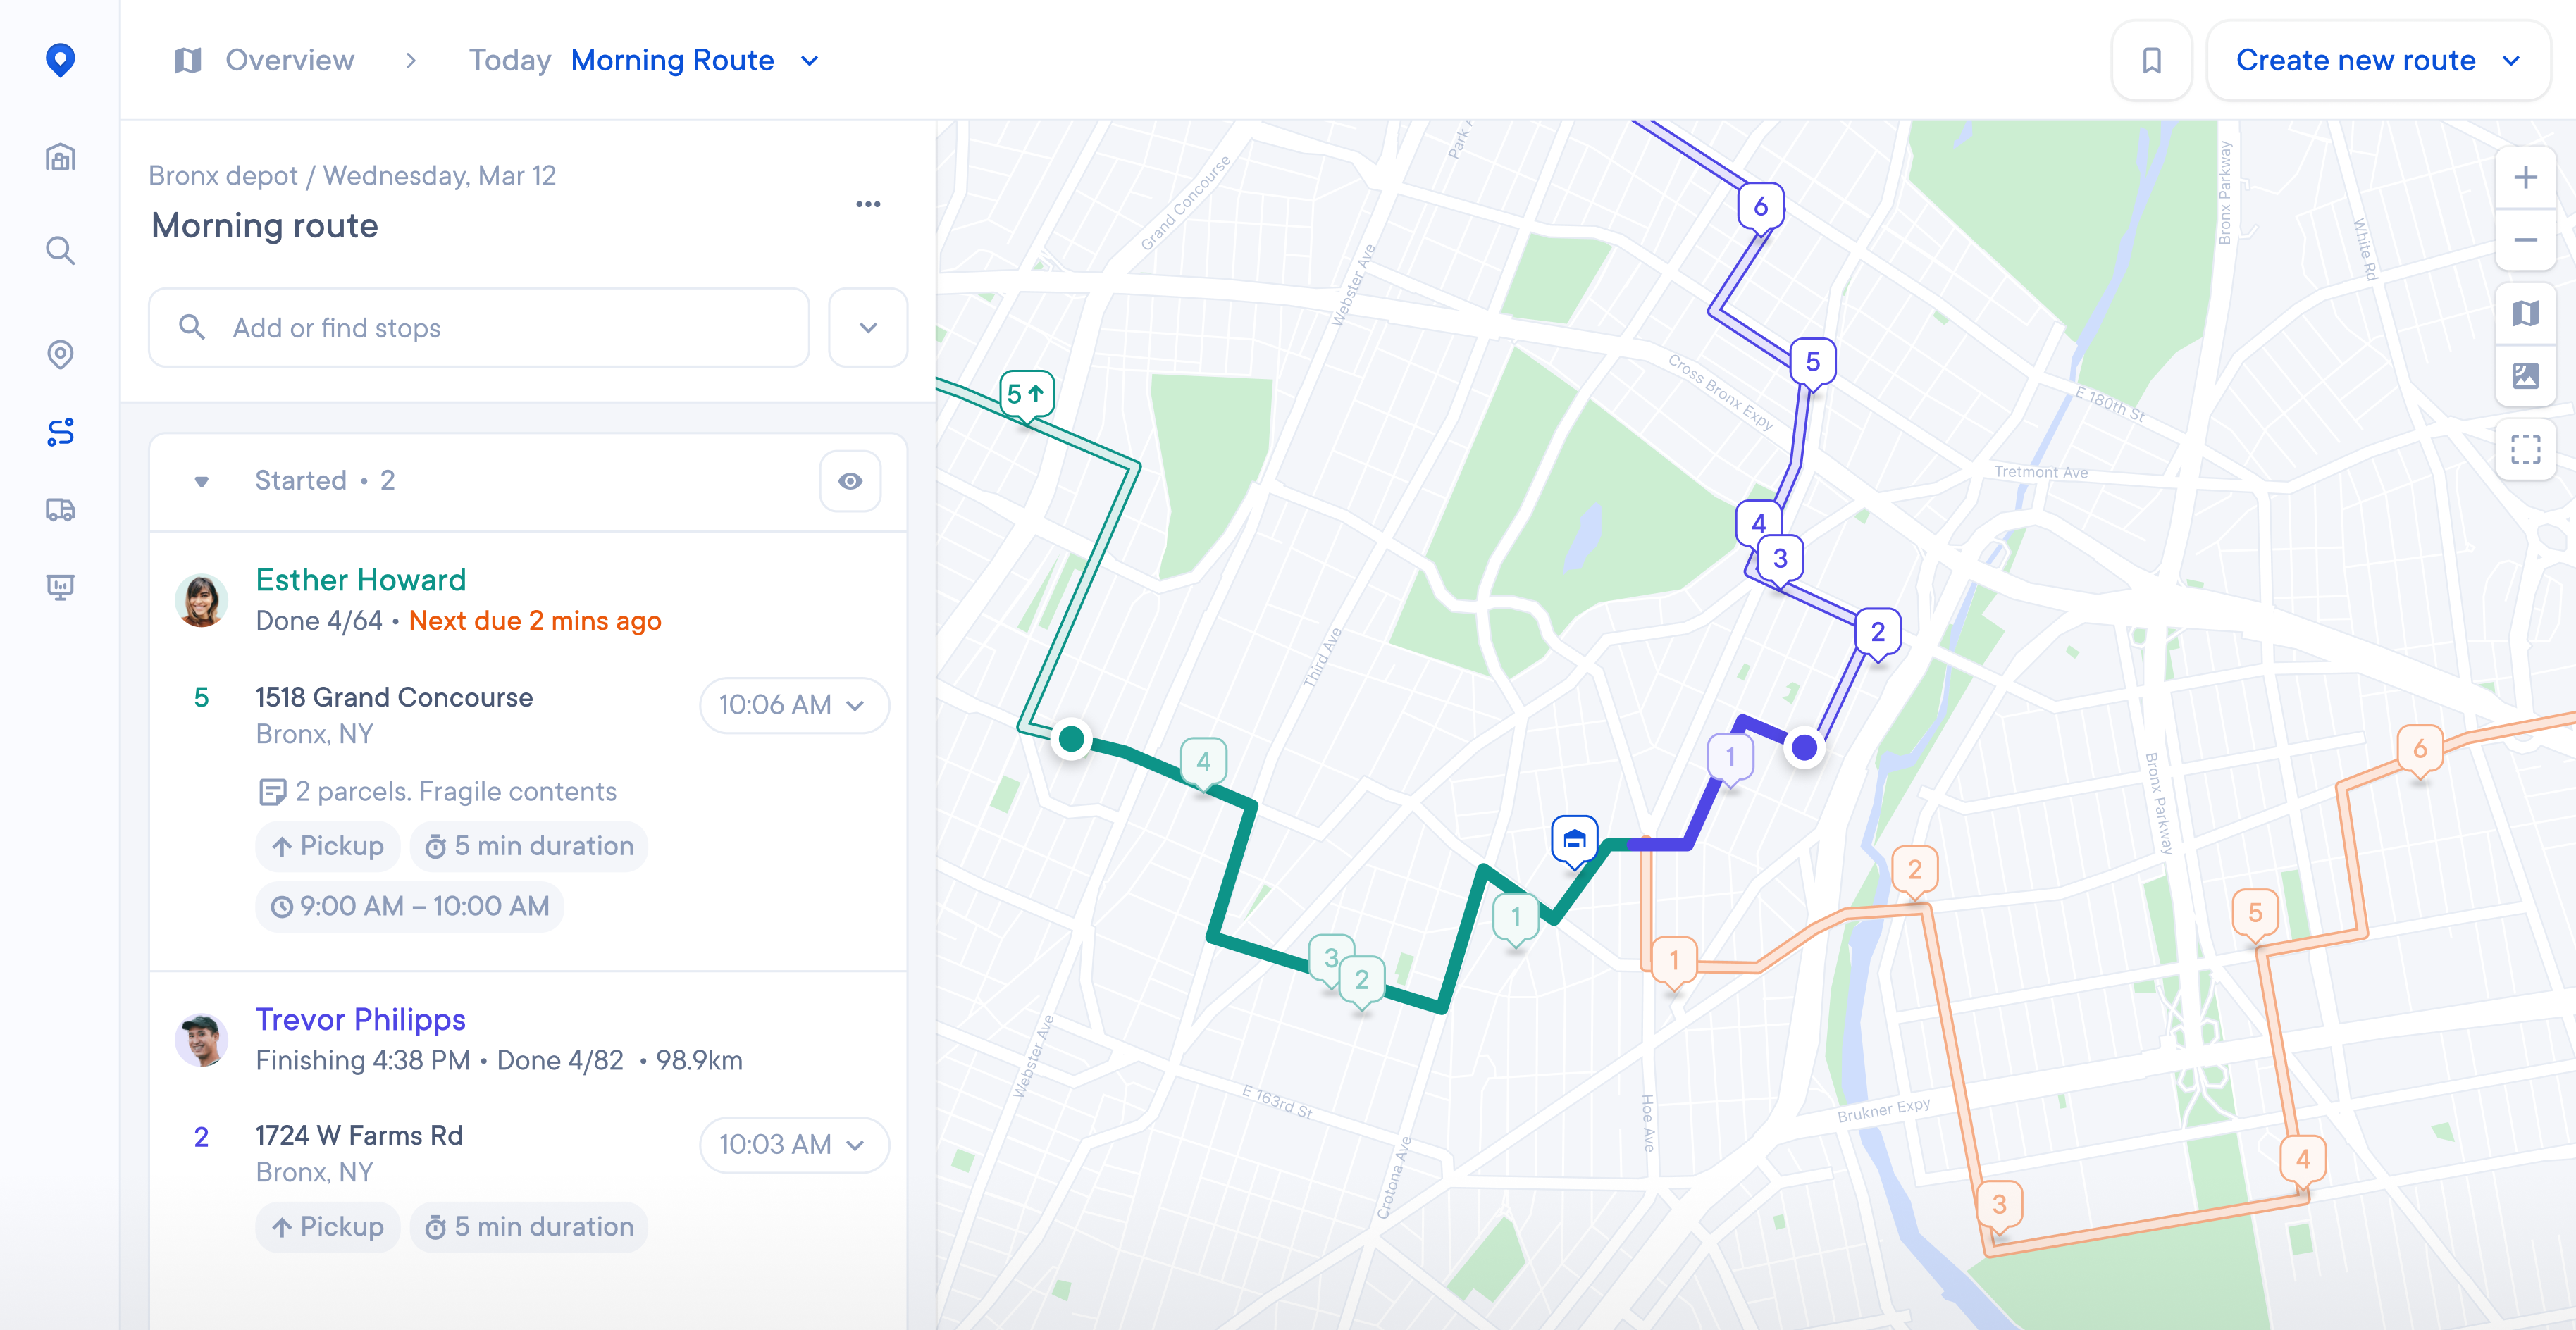Go to Overview in breadcrumb
The height and width of the screenshot is (1330, 2576).
289,60
